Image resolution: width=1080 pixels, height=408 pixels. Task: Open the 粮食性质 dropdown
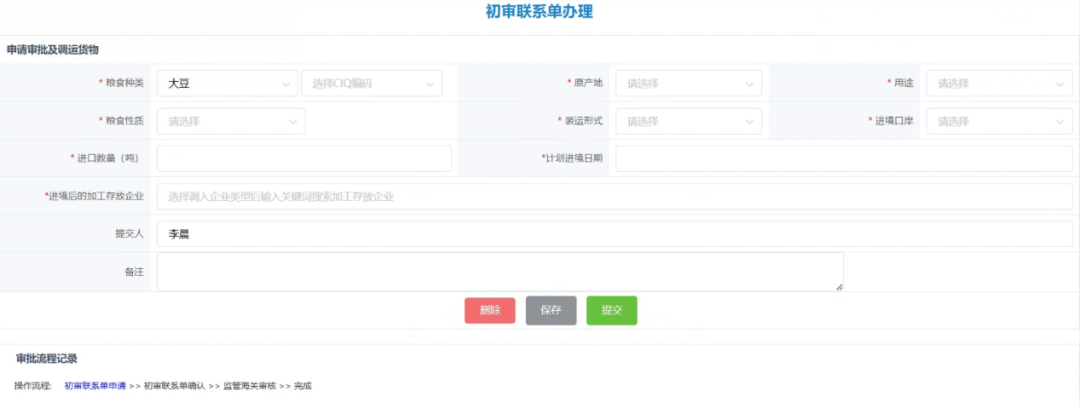231,121
